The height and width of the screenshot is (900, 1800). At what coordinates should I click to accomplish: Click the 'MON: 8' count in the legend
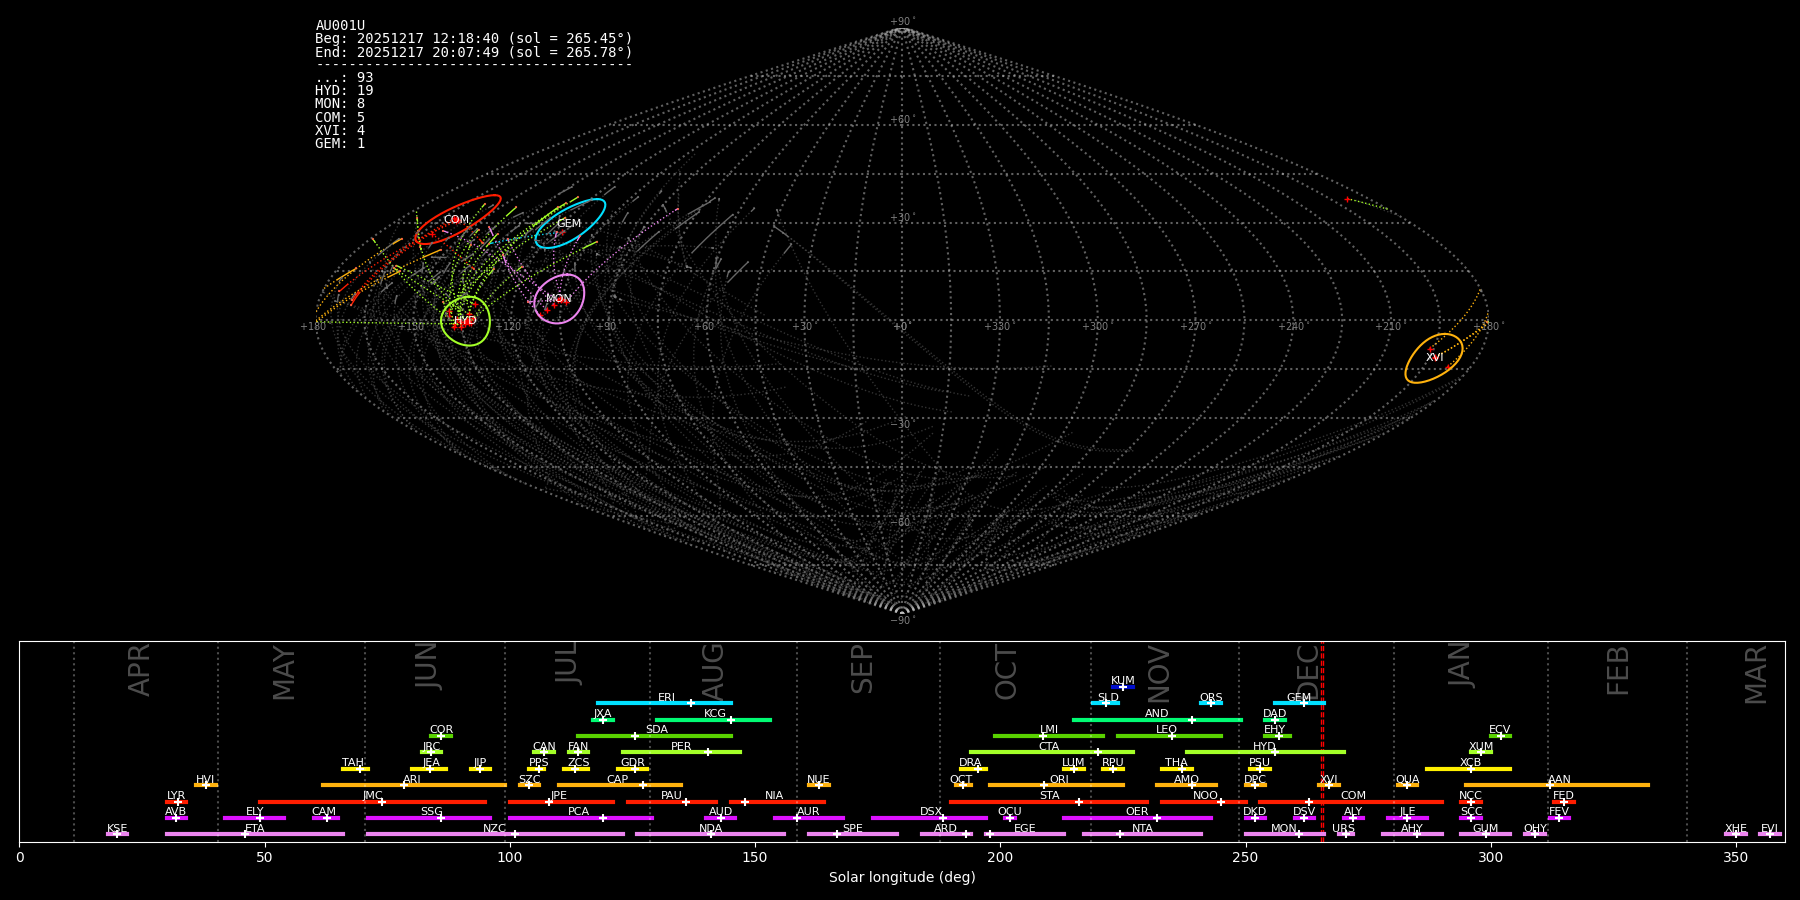(x=340, y=104)
